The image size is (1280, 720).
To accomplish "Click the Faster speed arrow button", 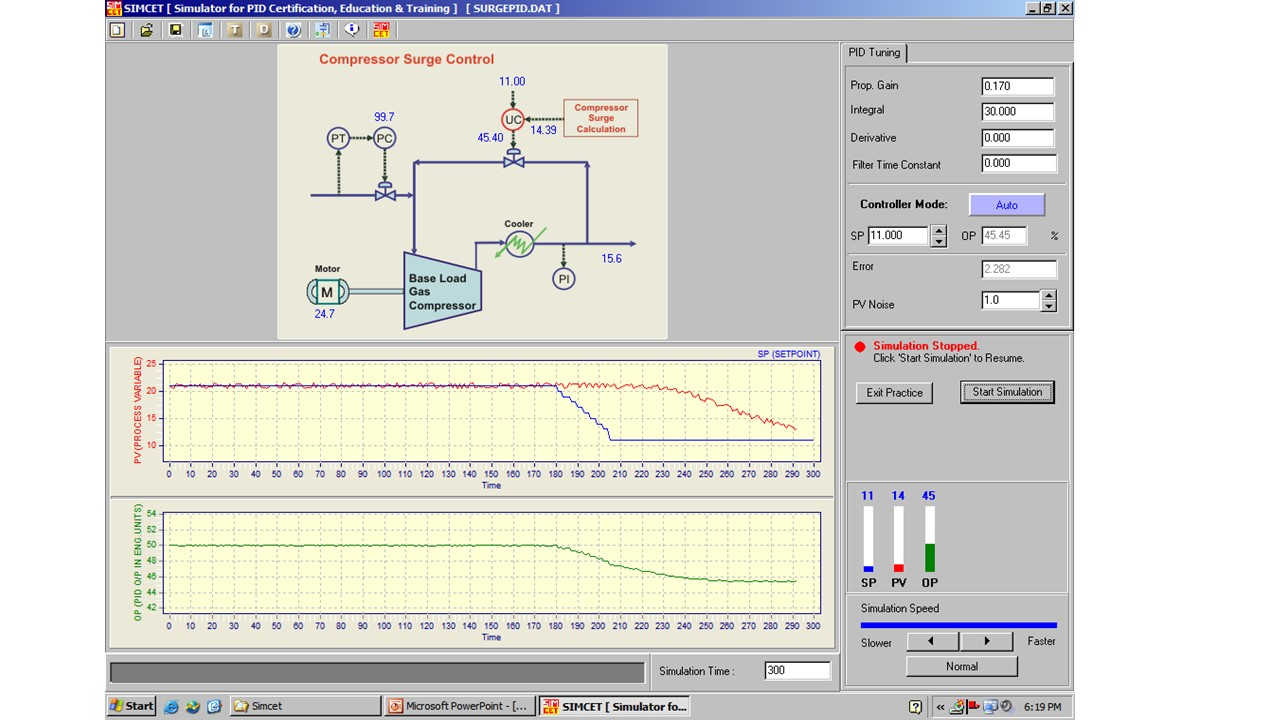I will 986,641.
